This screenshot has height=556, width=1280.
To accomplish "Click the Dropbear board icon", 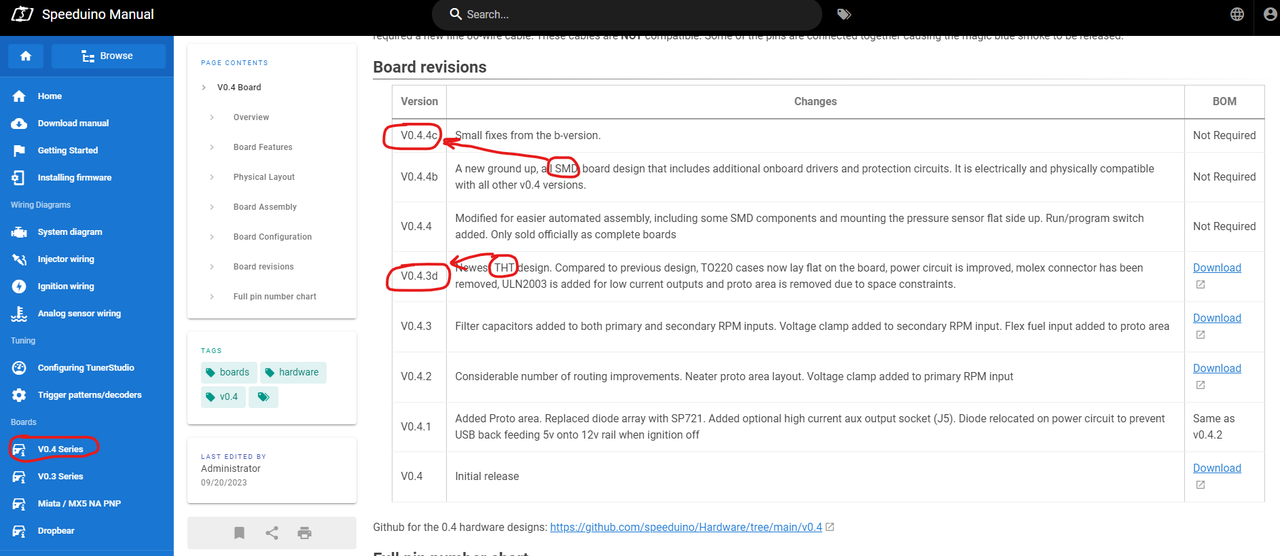I will 18,530.
